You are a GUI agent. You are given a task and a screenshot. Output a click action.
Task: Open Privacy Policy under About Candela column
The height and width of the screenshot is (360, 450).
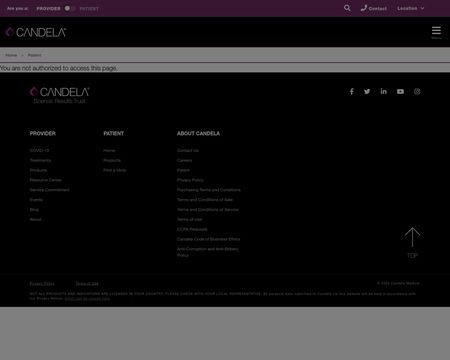[x=190, y=180]
